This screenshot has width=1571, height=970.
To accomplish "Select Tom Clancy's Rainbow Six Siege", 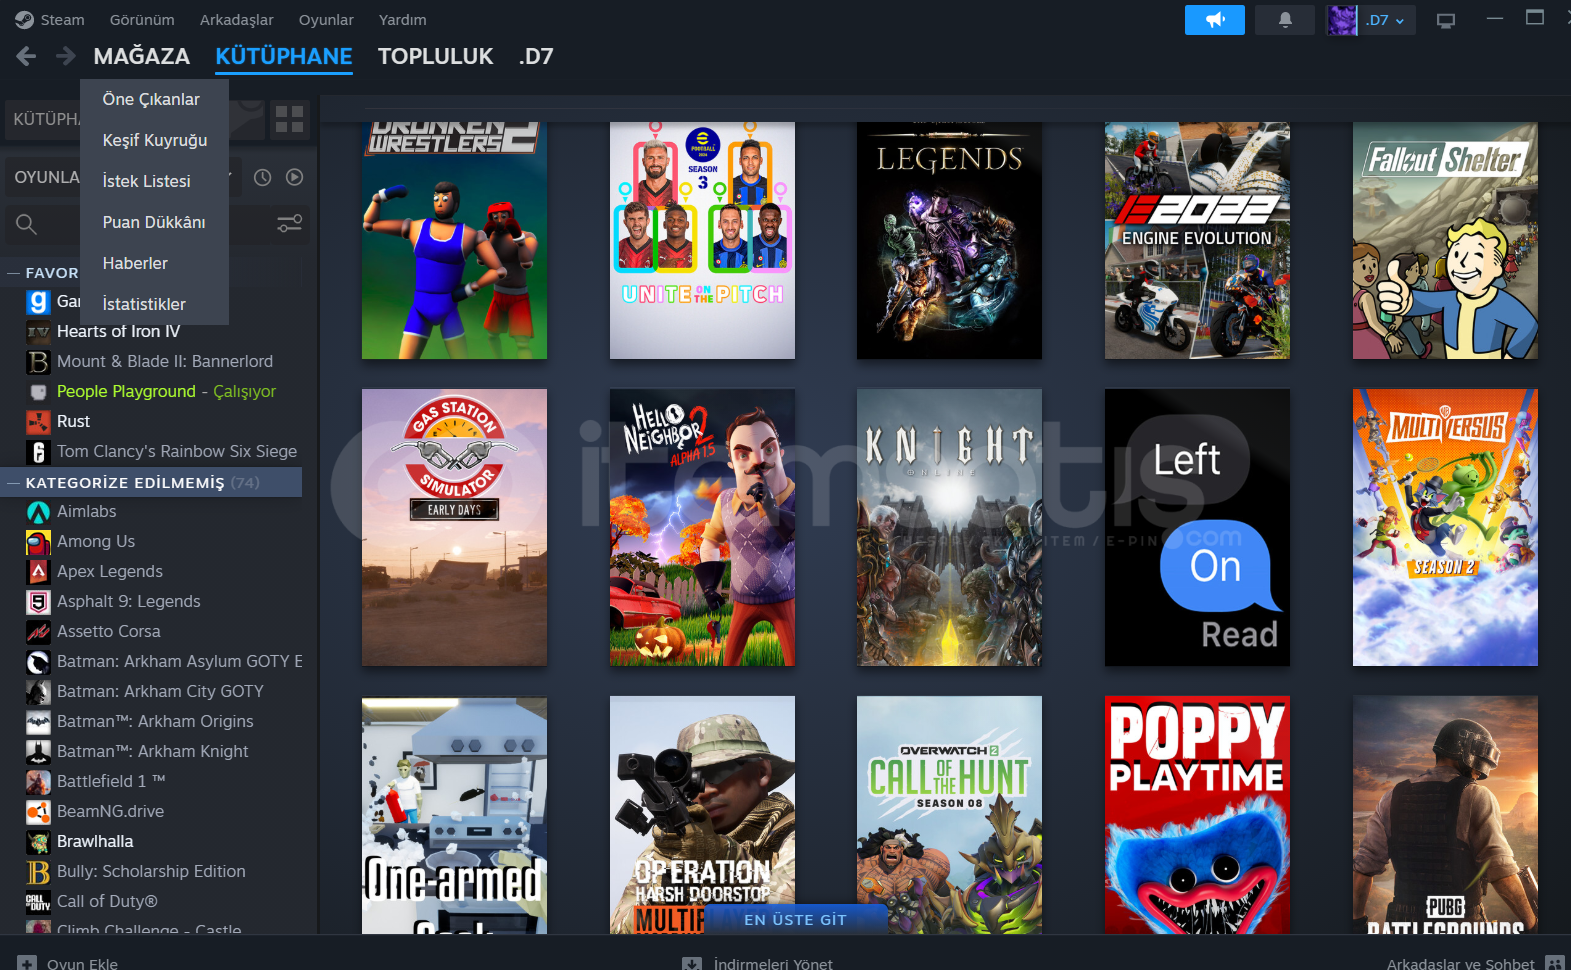I will [x=177, y=451].
